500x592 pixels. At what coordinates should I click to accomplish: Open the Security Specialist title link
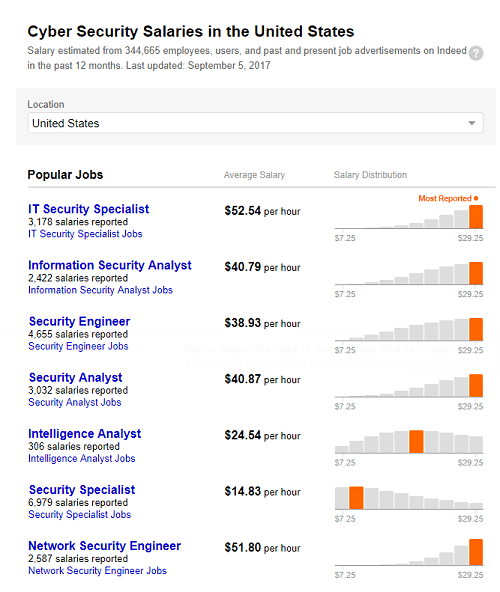(82, 490)
